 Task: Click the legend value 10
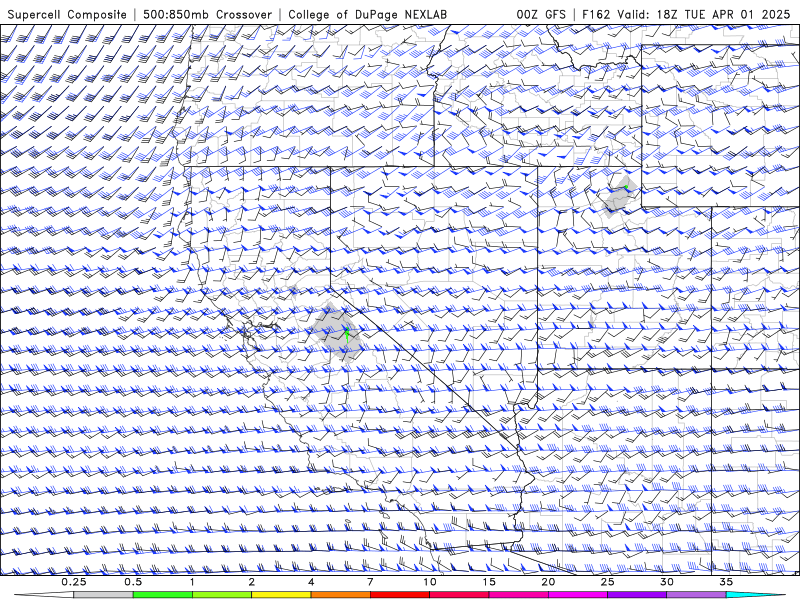coord(430,582)
